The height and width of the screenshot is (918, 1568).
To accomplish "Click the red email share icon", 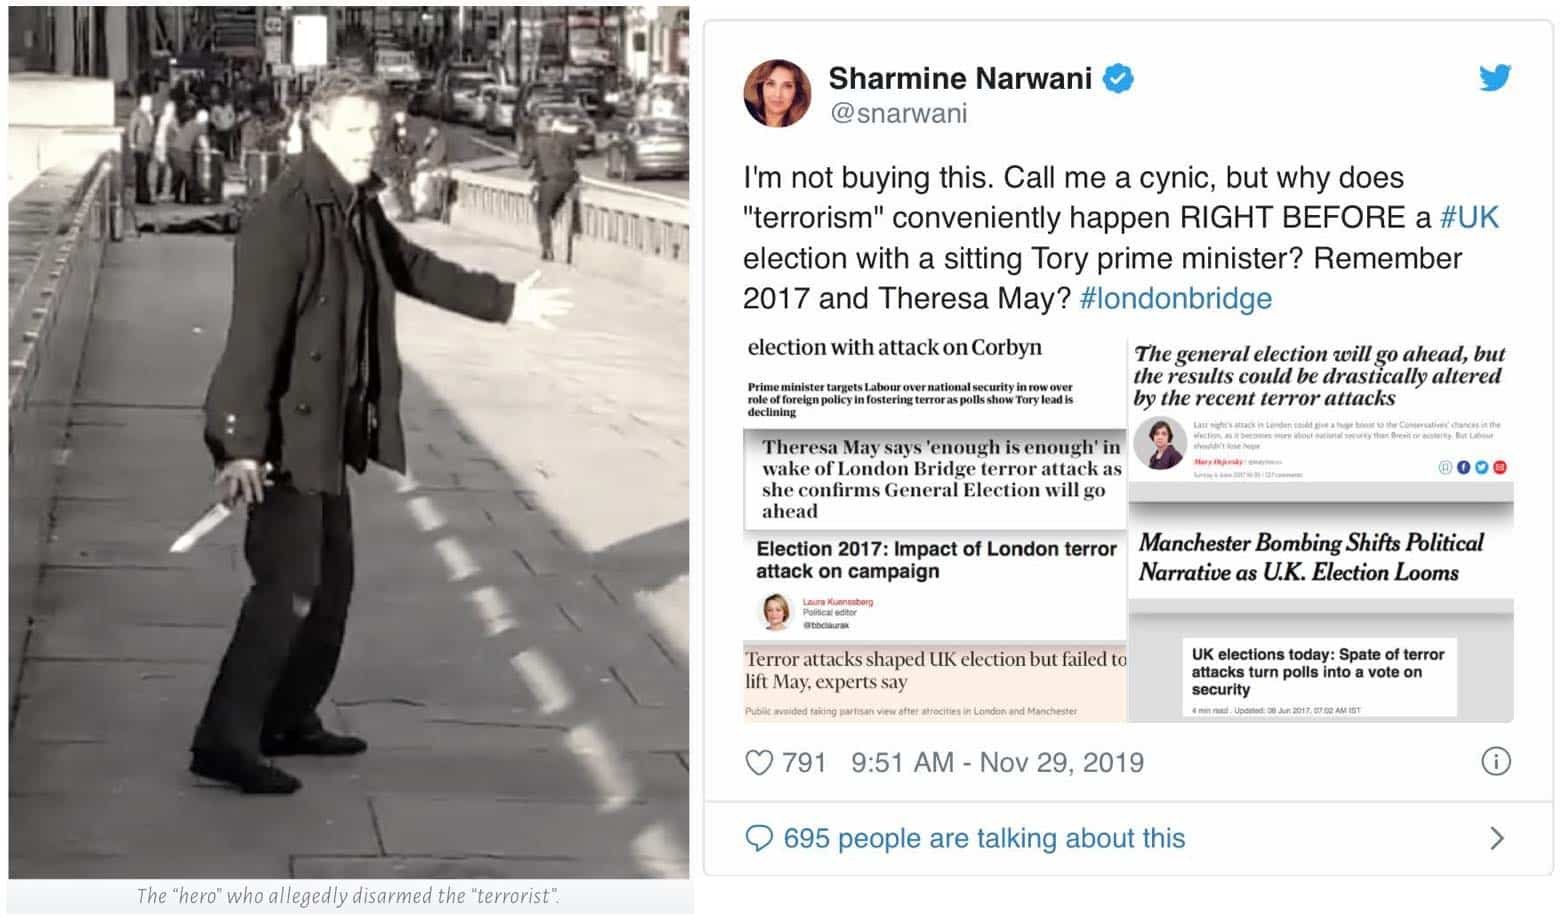I will click(x=1499, y=467).
